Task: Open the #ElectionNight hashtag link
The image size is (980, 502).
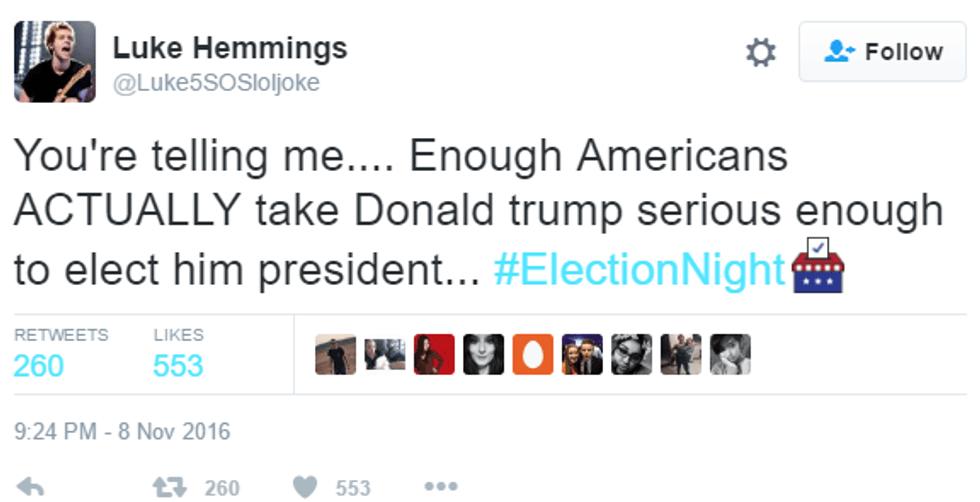Action: [640, 270]
